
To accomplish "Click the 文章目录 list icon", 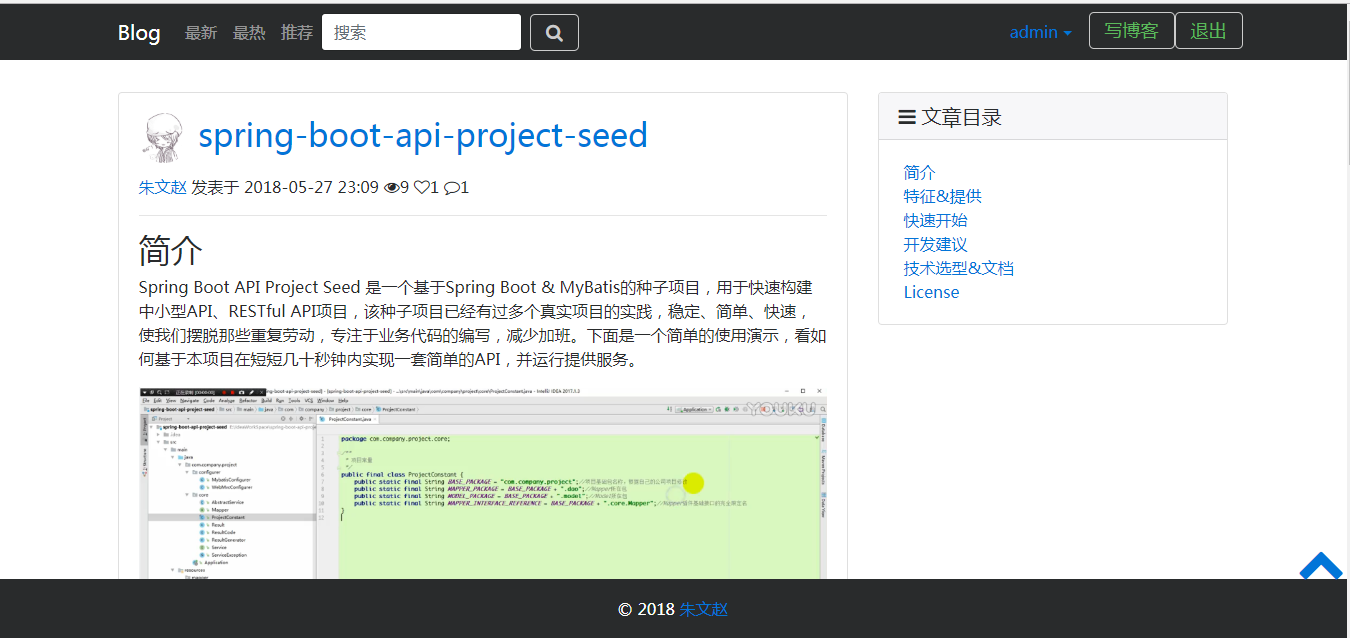I will point(907,117).
